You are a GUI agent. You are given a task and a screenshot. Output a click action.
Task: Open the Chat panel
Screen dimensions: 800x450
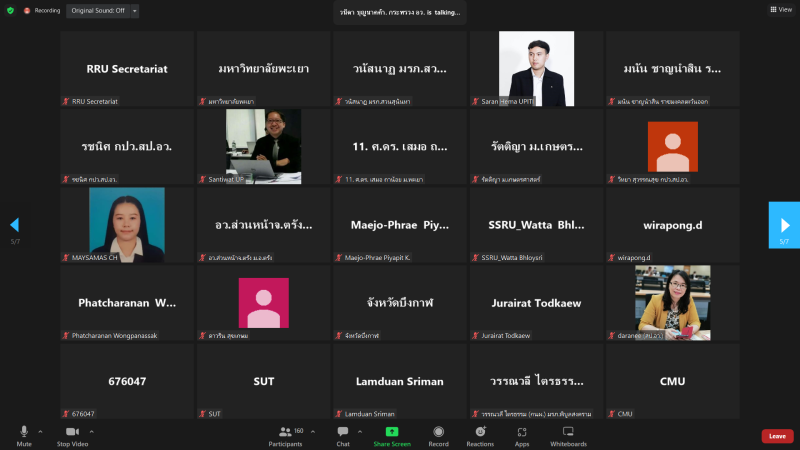(x=343, y=434)
